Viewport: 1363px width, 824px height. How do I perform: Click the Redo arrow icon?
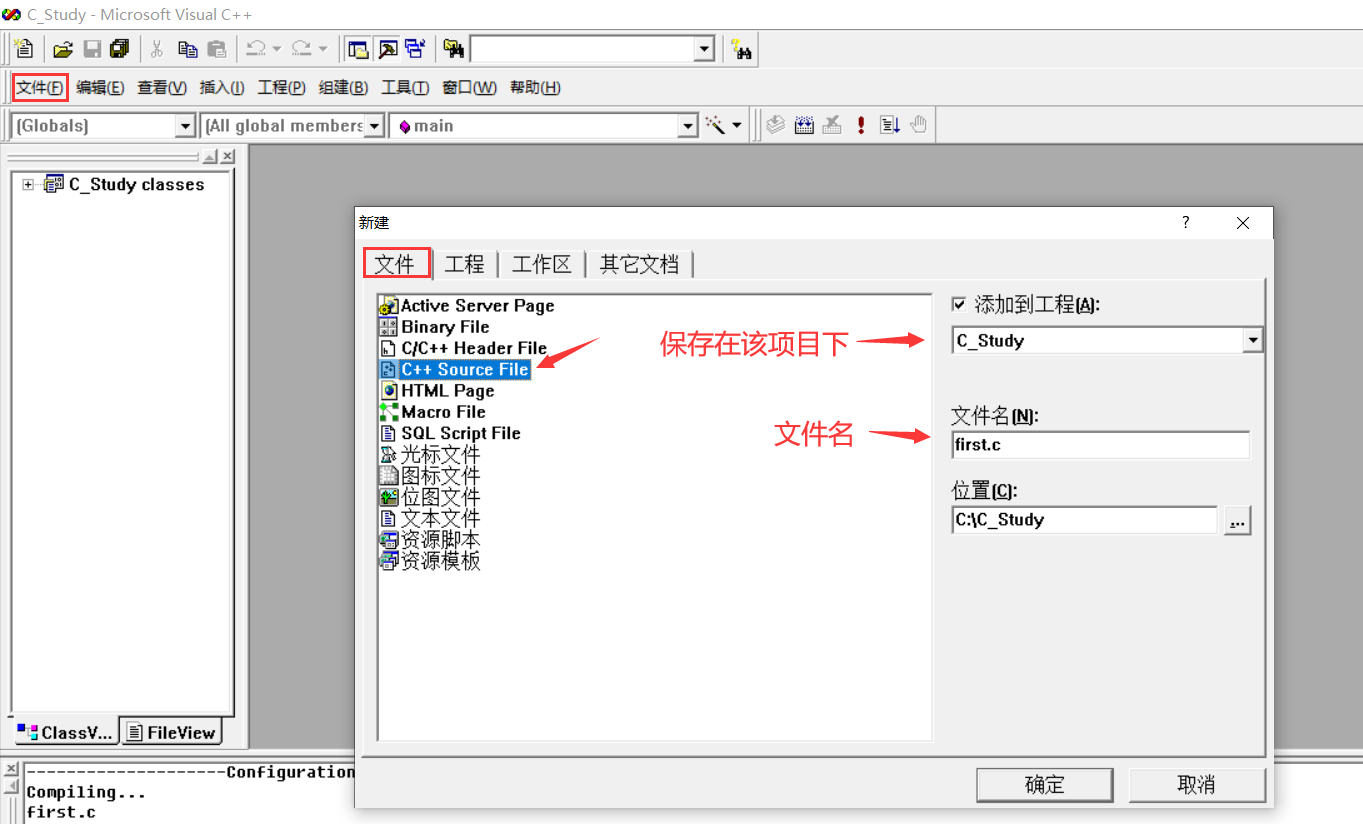[x=301, y=48]
